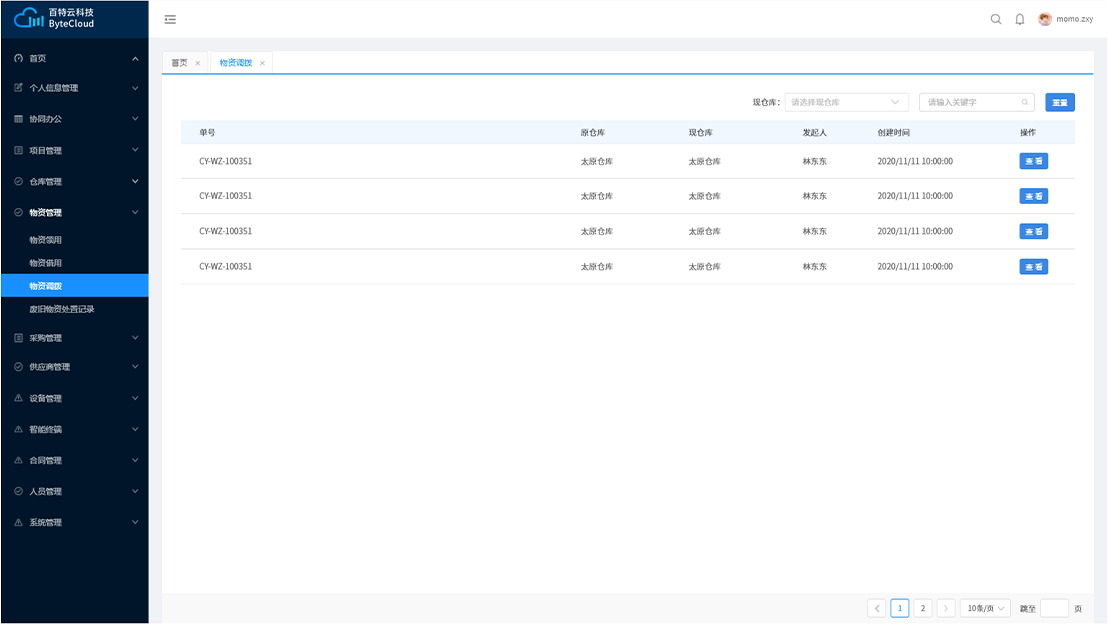The height and width of the screenshot is (624, 1108).
Task: Switch to the 首页 tab
Action: [x=179, y=63]
